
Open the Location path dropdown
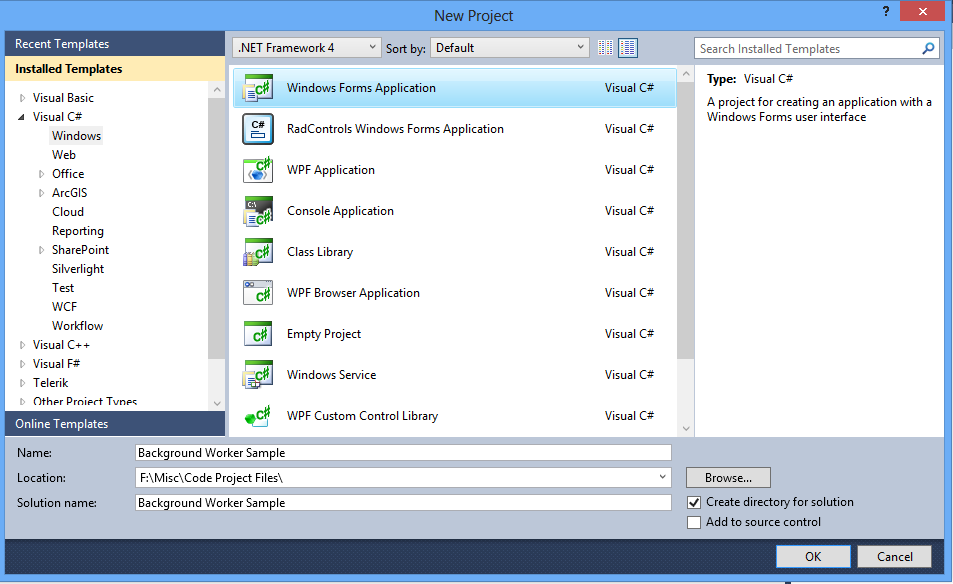pyautogui.click(x=662, y=477)
